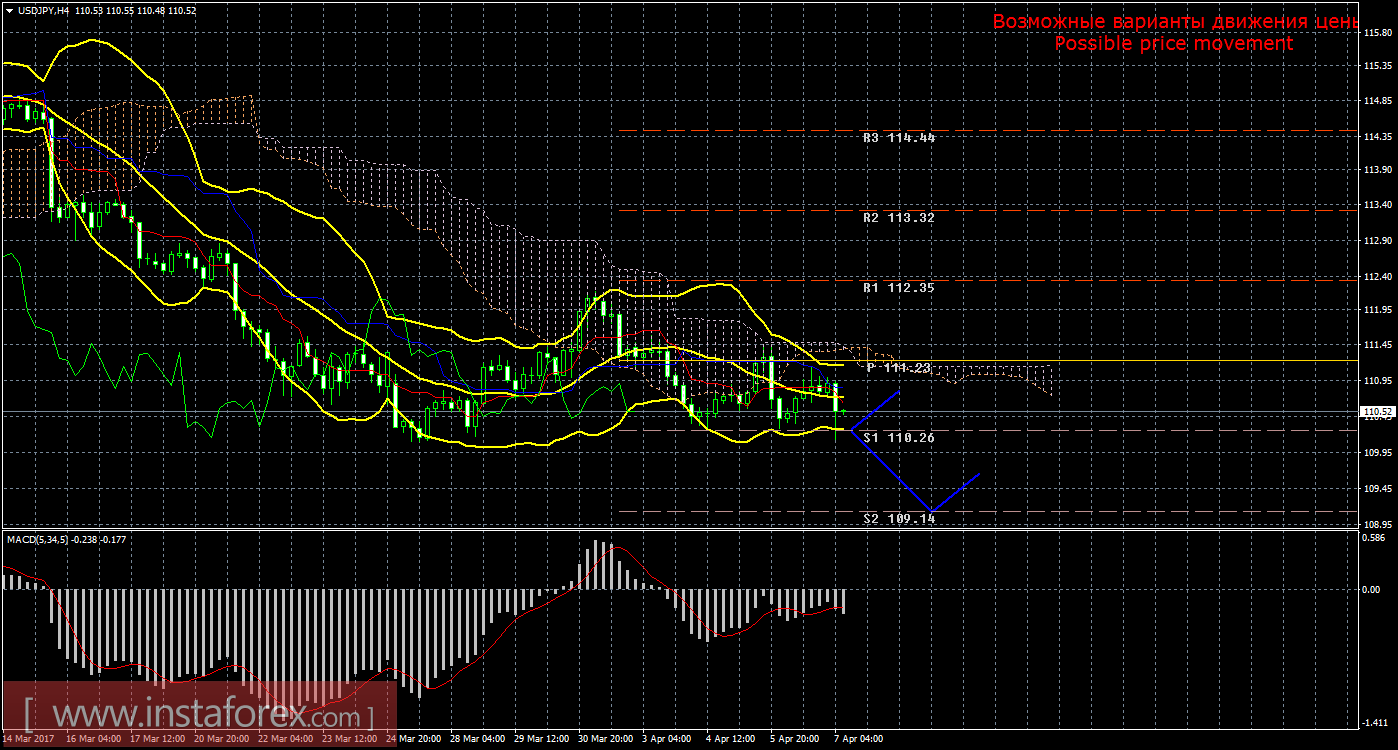Click the S1 110.26 support label

point(898,438)
